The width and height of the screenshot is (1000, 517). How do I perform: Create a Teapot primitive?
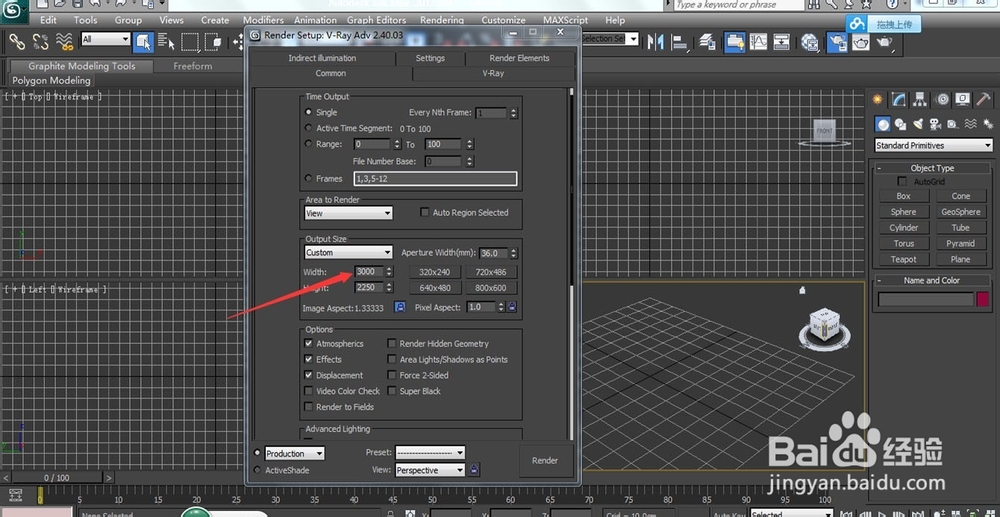(903, 259)
